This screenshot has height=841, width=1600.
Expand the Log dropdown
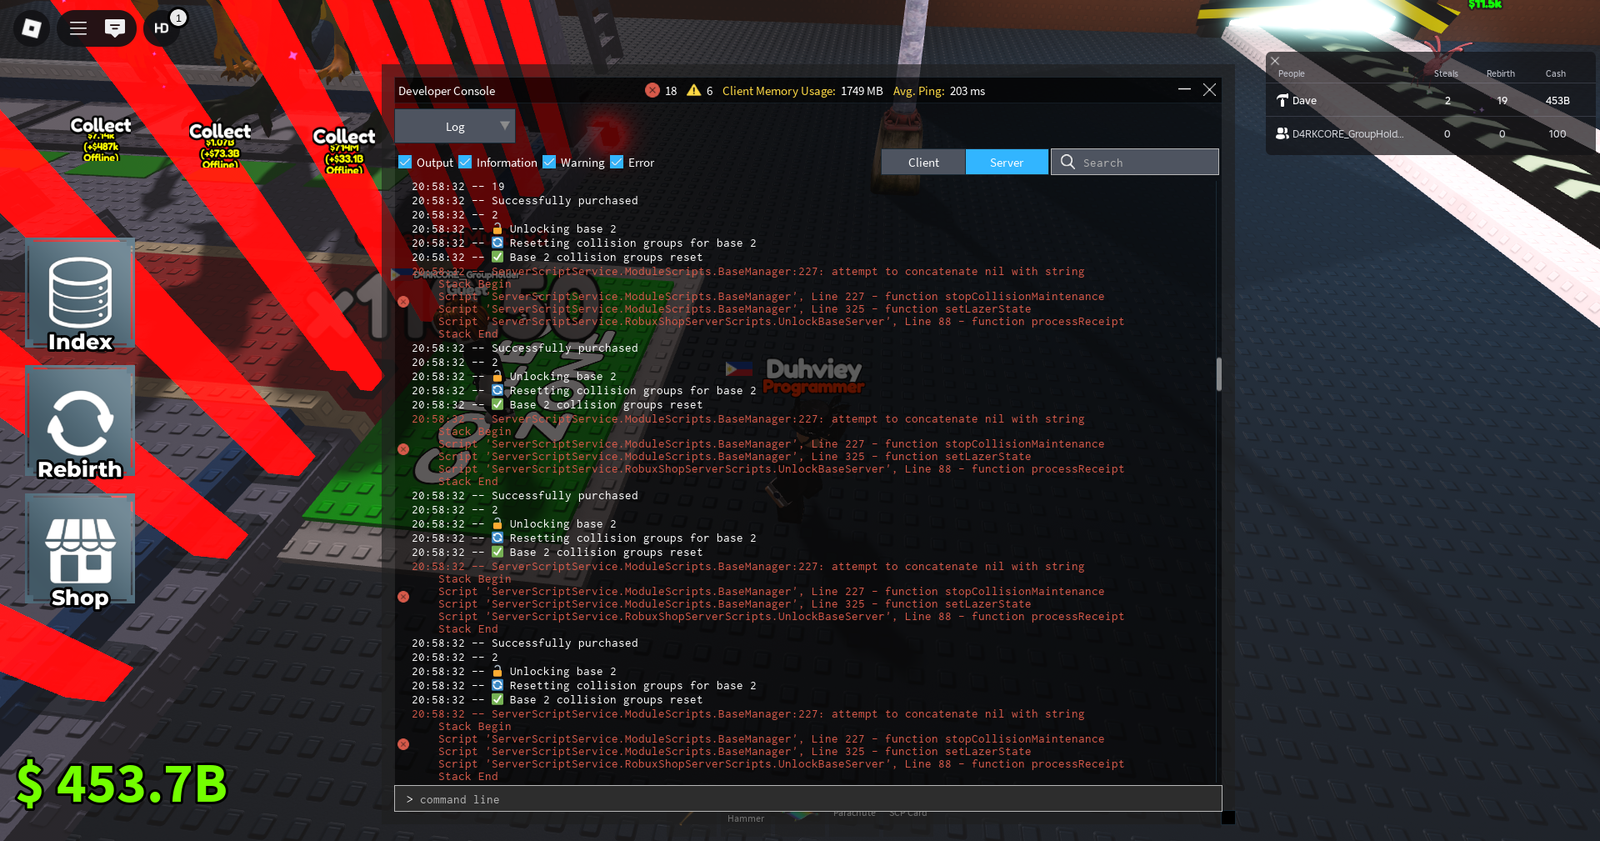tap(455, 127)
